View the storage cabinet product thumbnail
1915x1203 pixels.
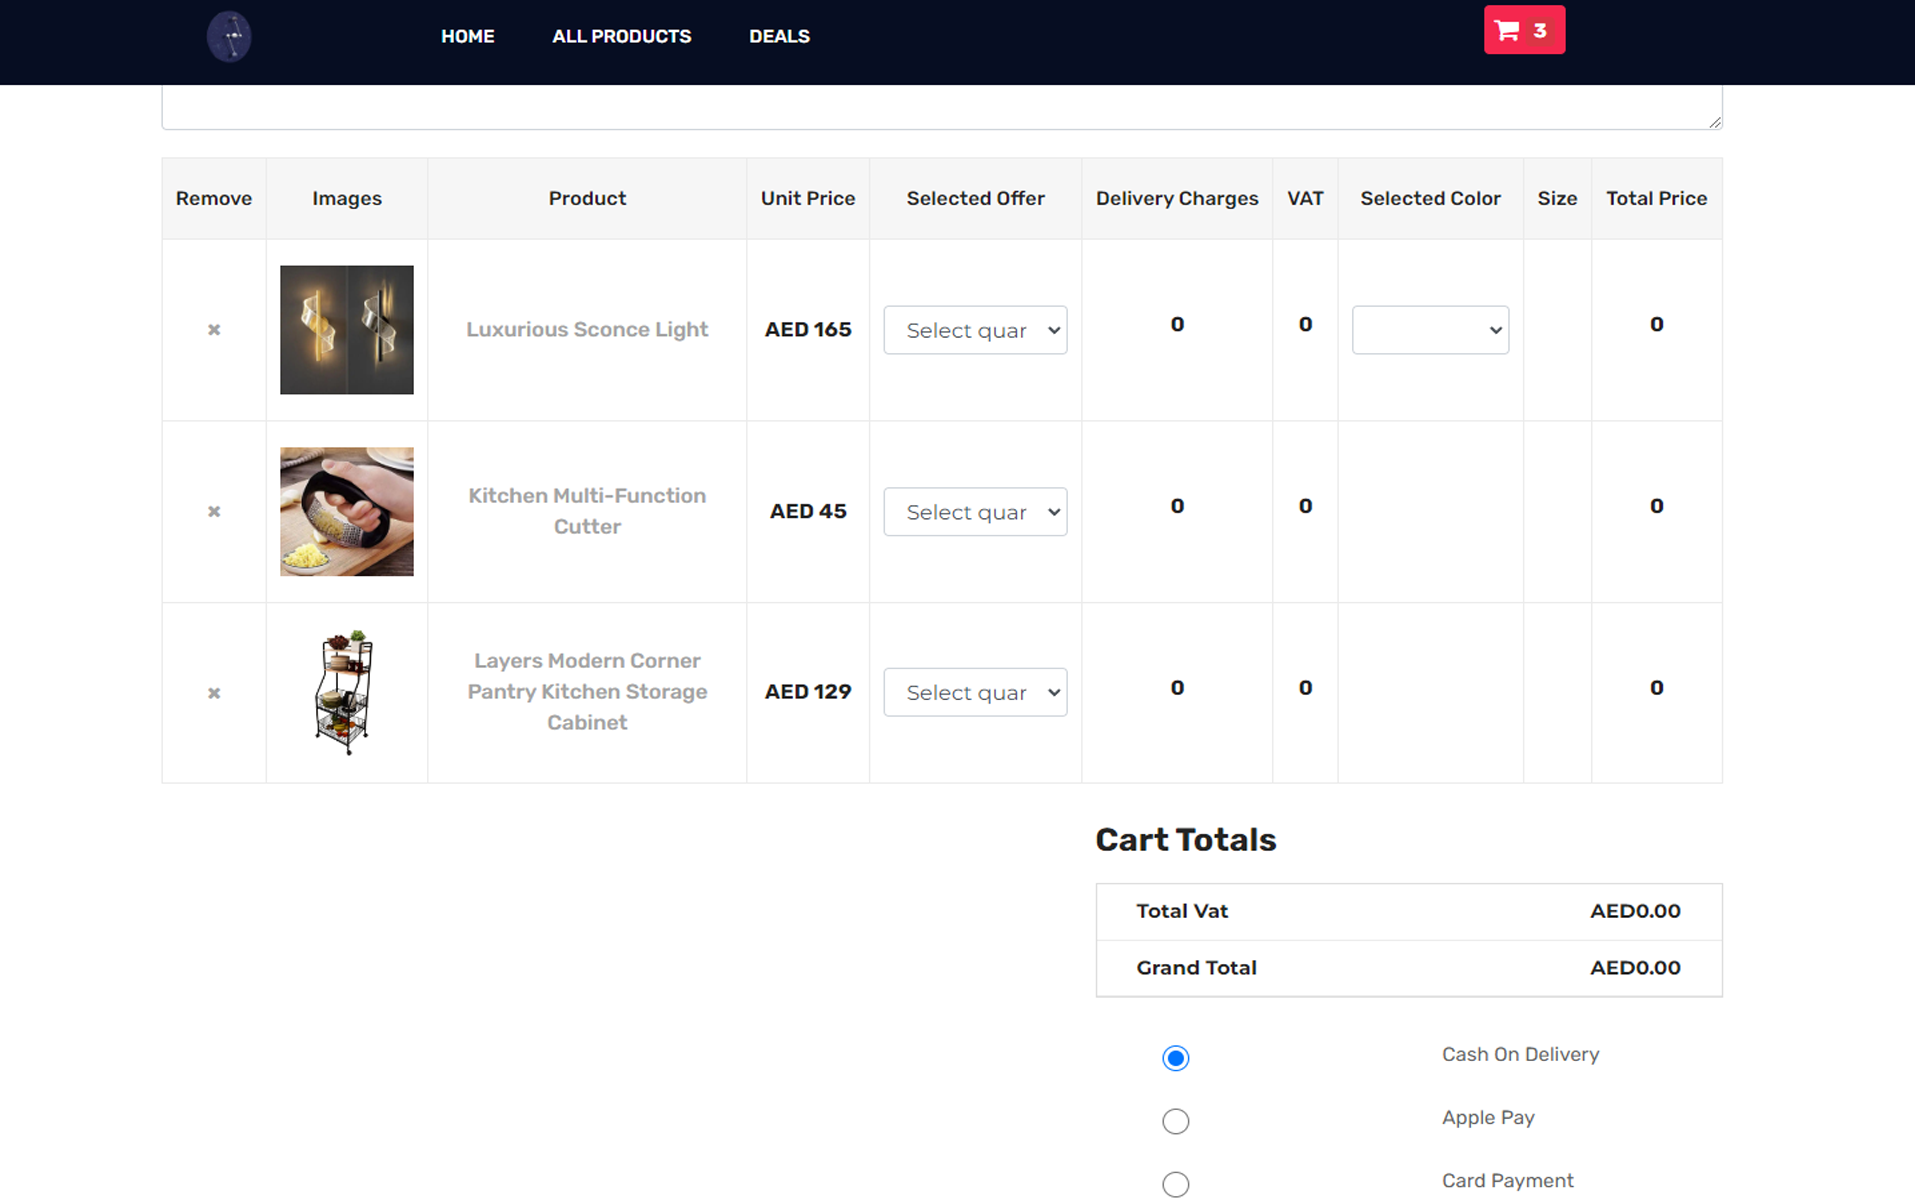347,692
